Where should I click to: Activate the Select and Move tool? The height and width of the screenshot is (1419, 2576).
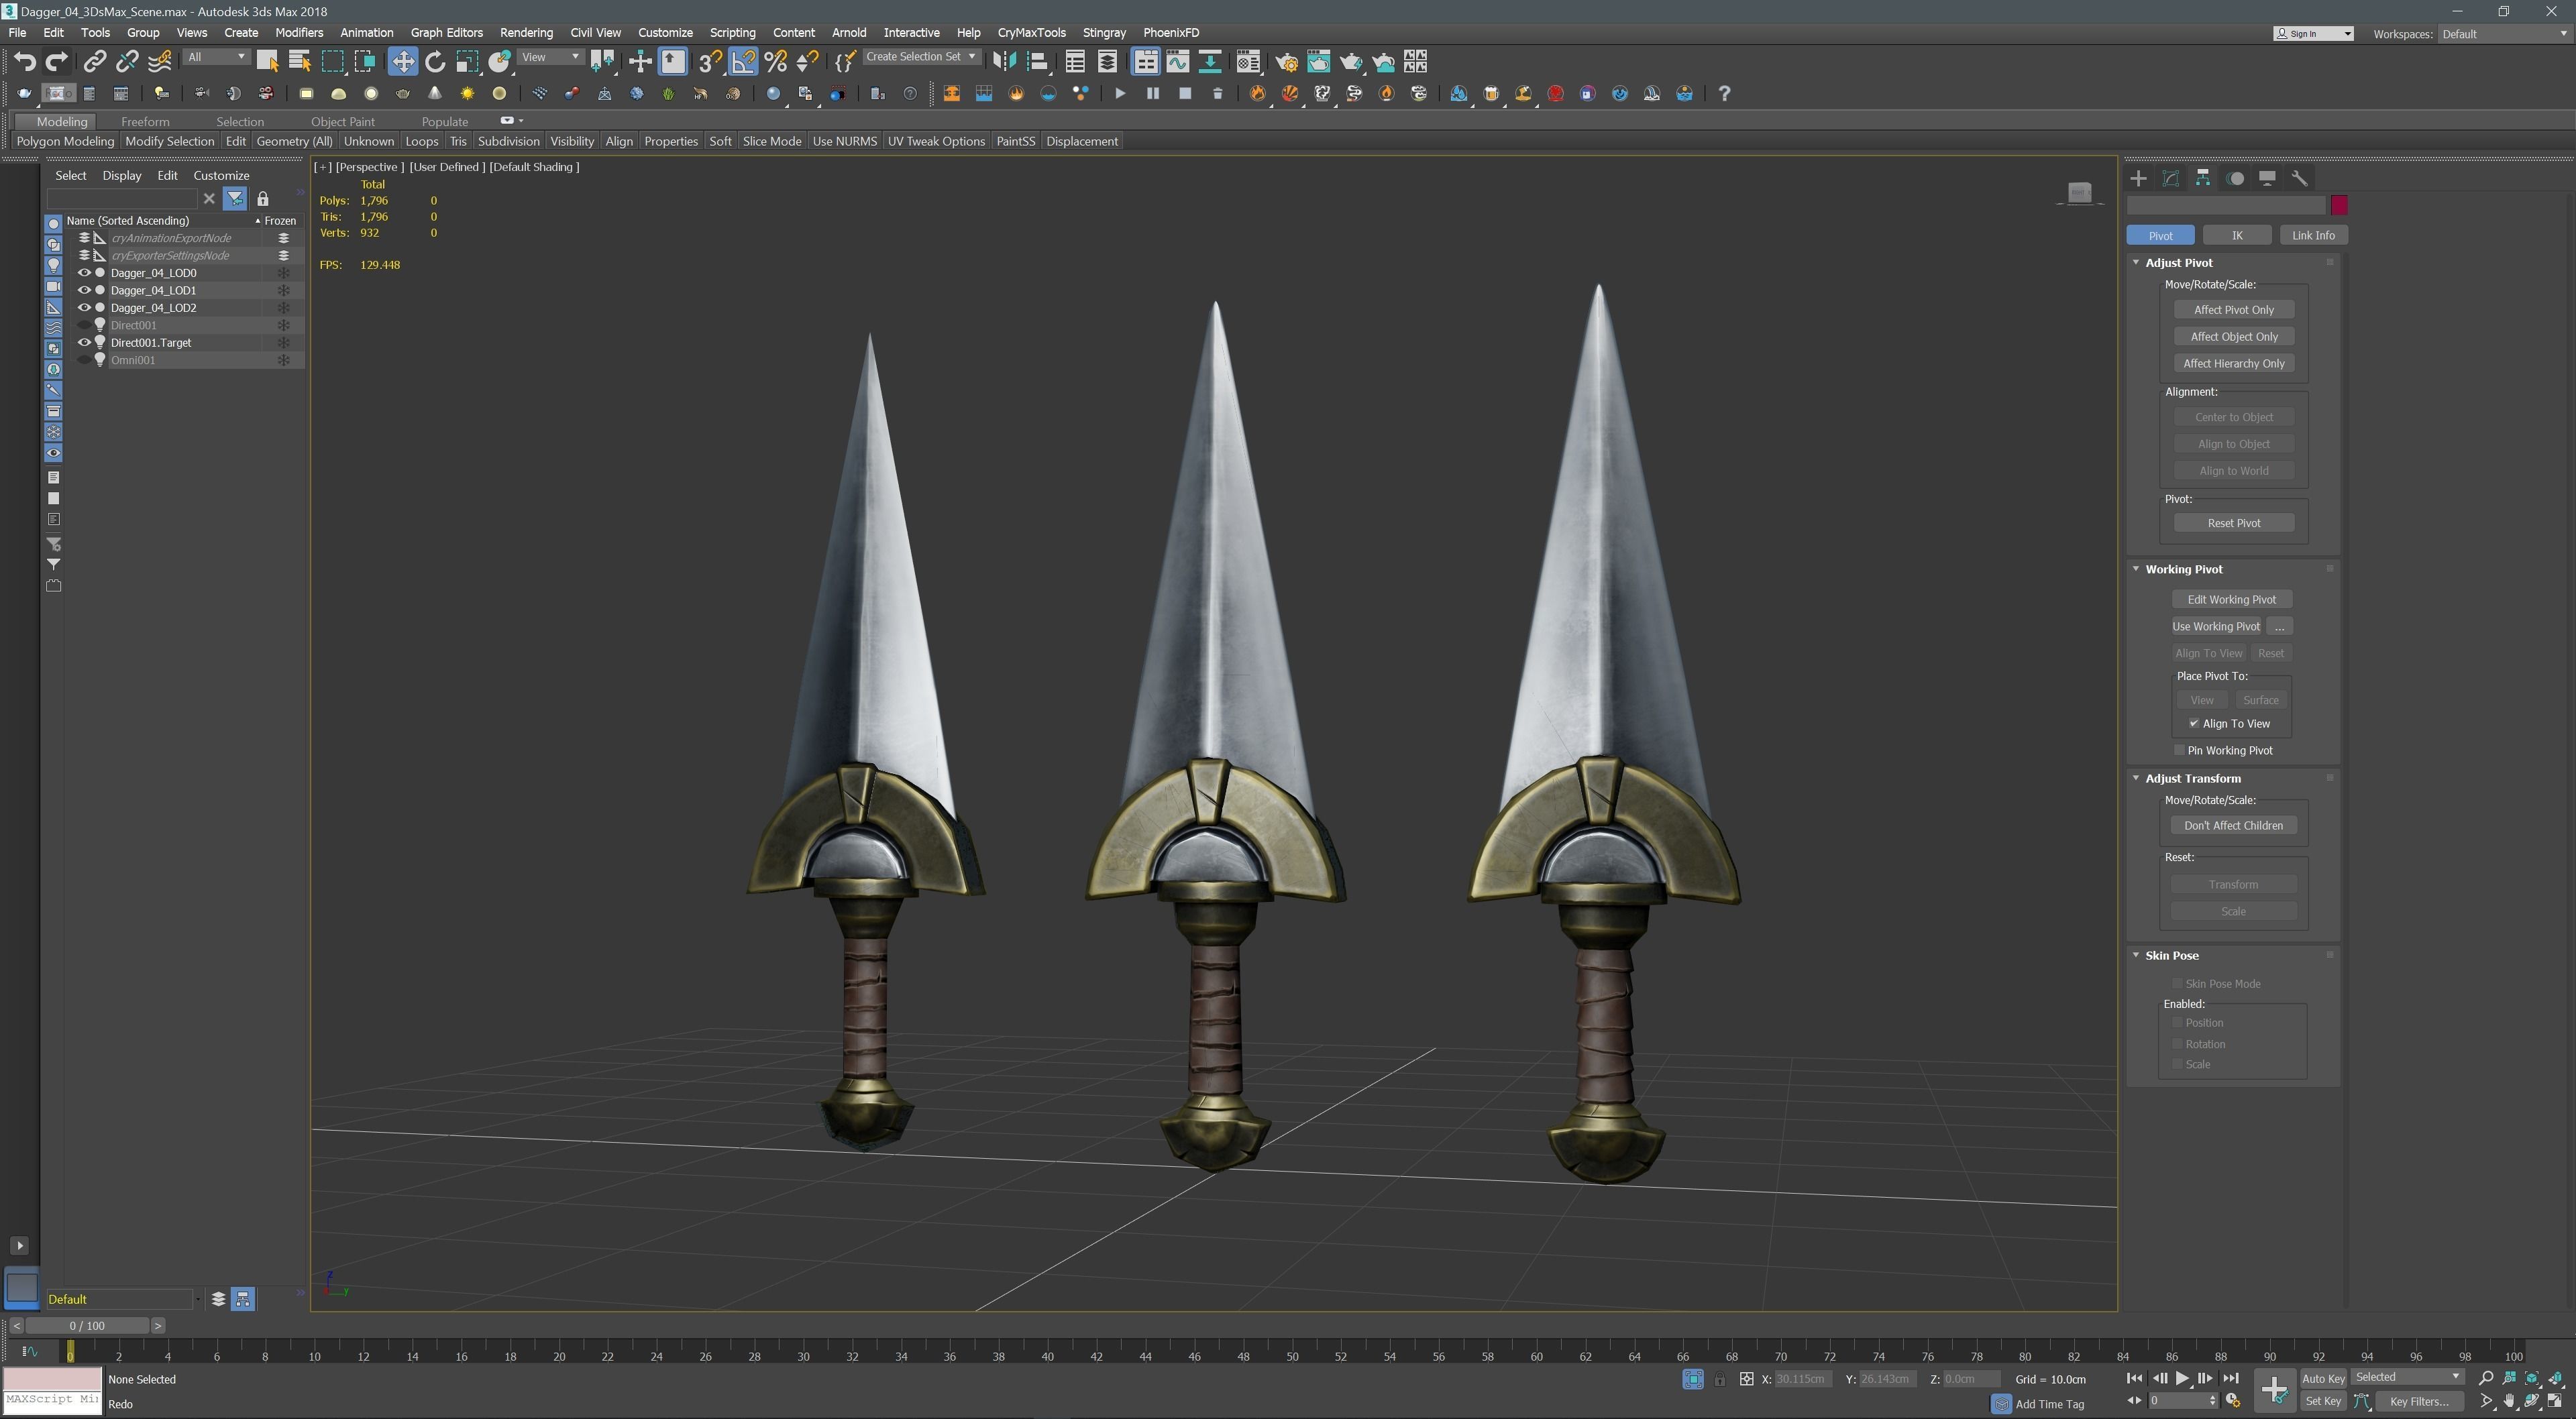tap(402, 62)
